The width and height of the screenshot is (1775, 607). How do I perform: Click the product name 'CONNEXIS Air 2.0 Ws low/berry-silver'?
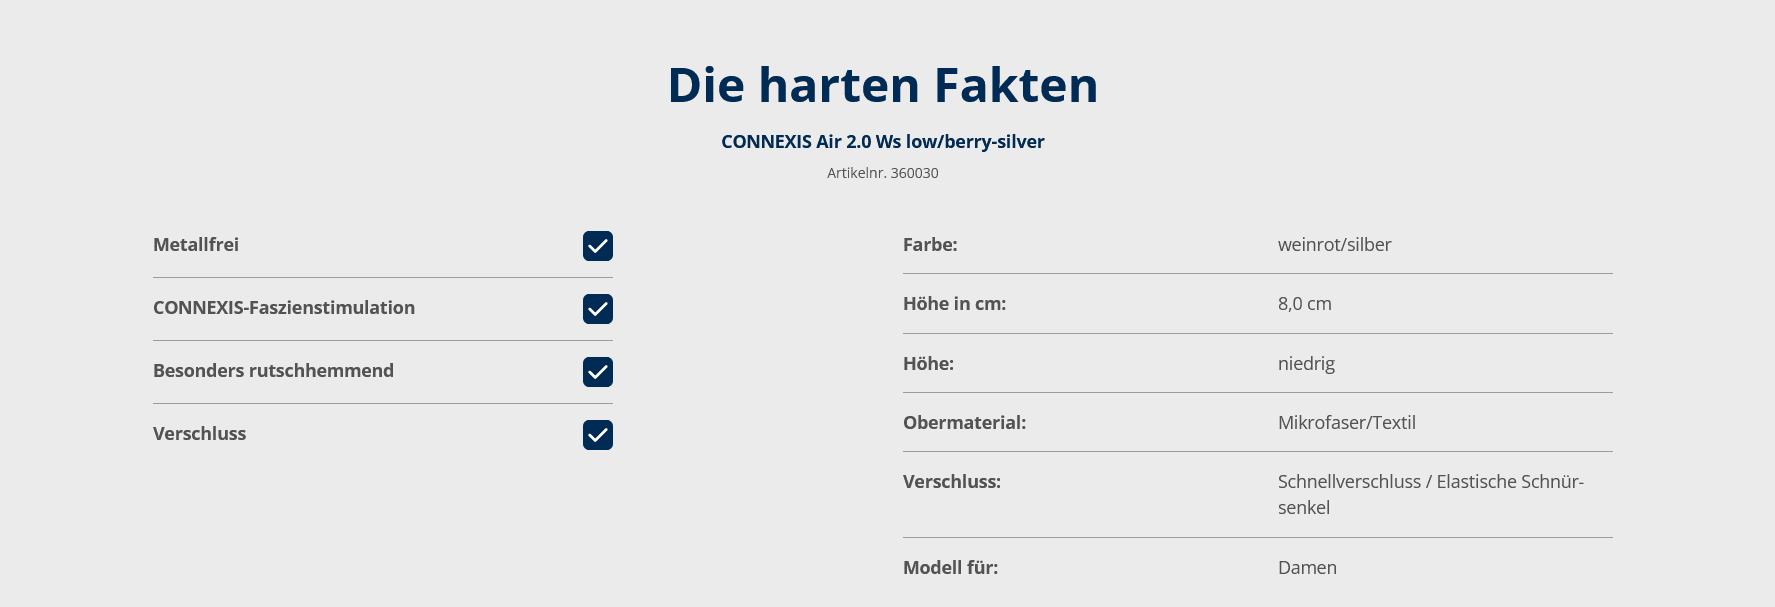click(x=883, y=142)
